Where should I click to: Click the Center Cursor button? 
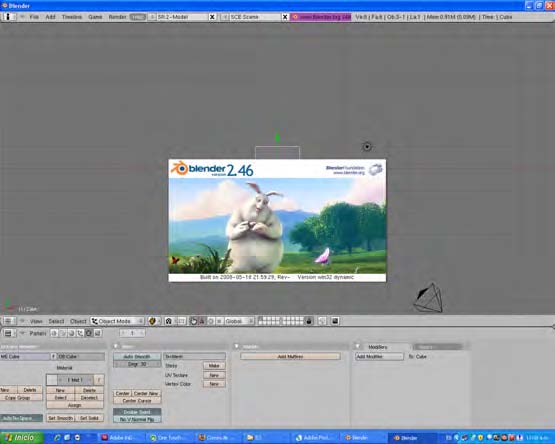137,401
